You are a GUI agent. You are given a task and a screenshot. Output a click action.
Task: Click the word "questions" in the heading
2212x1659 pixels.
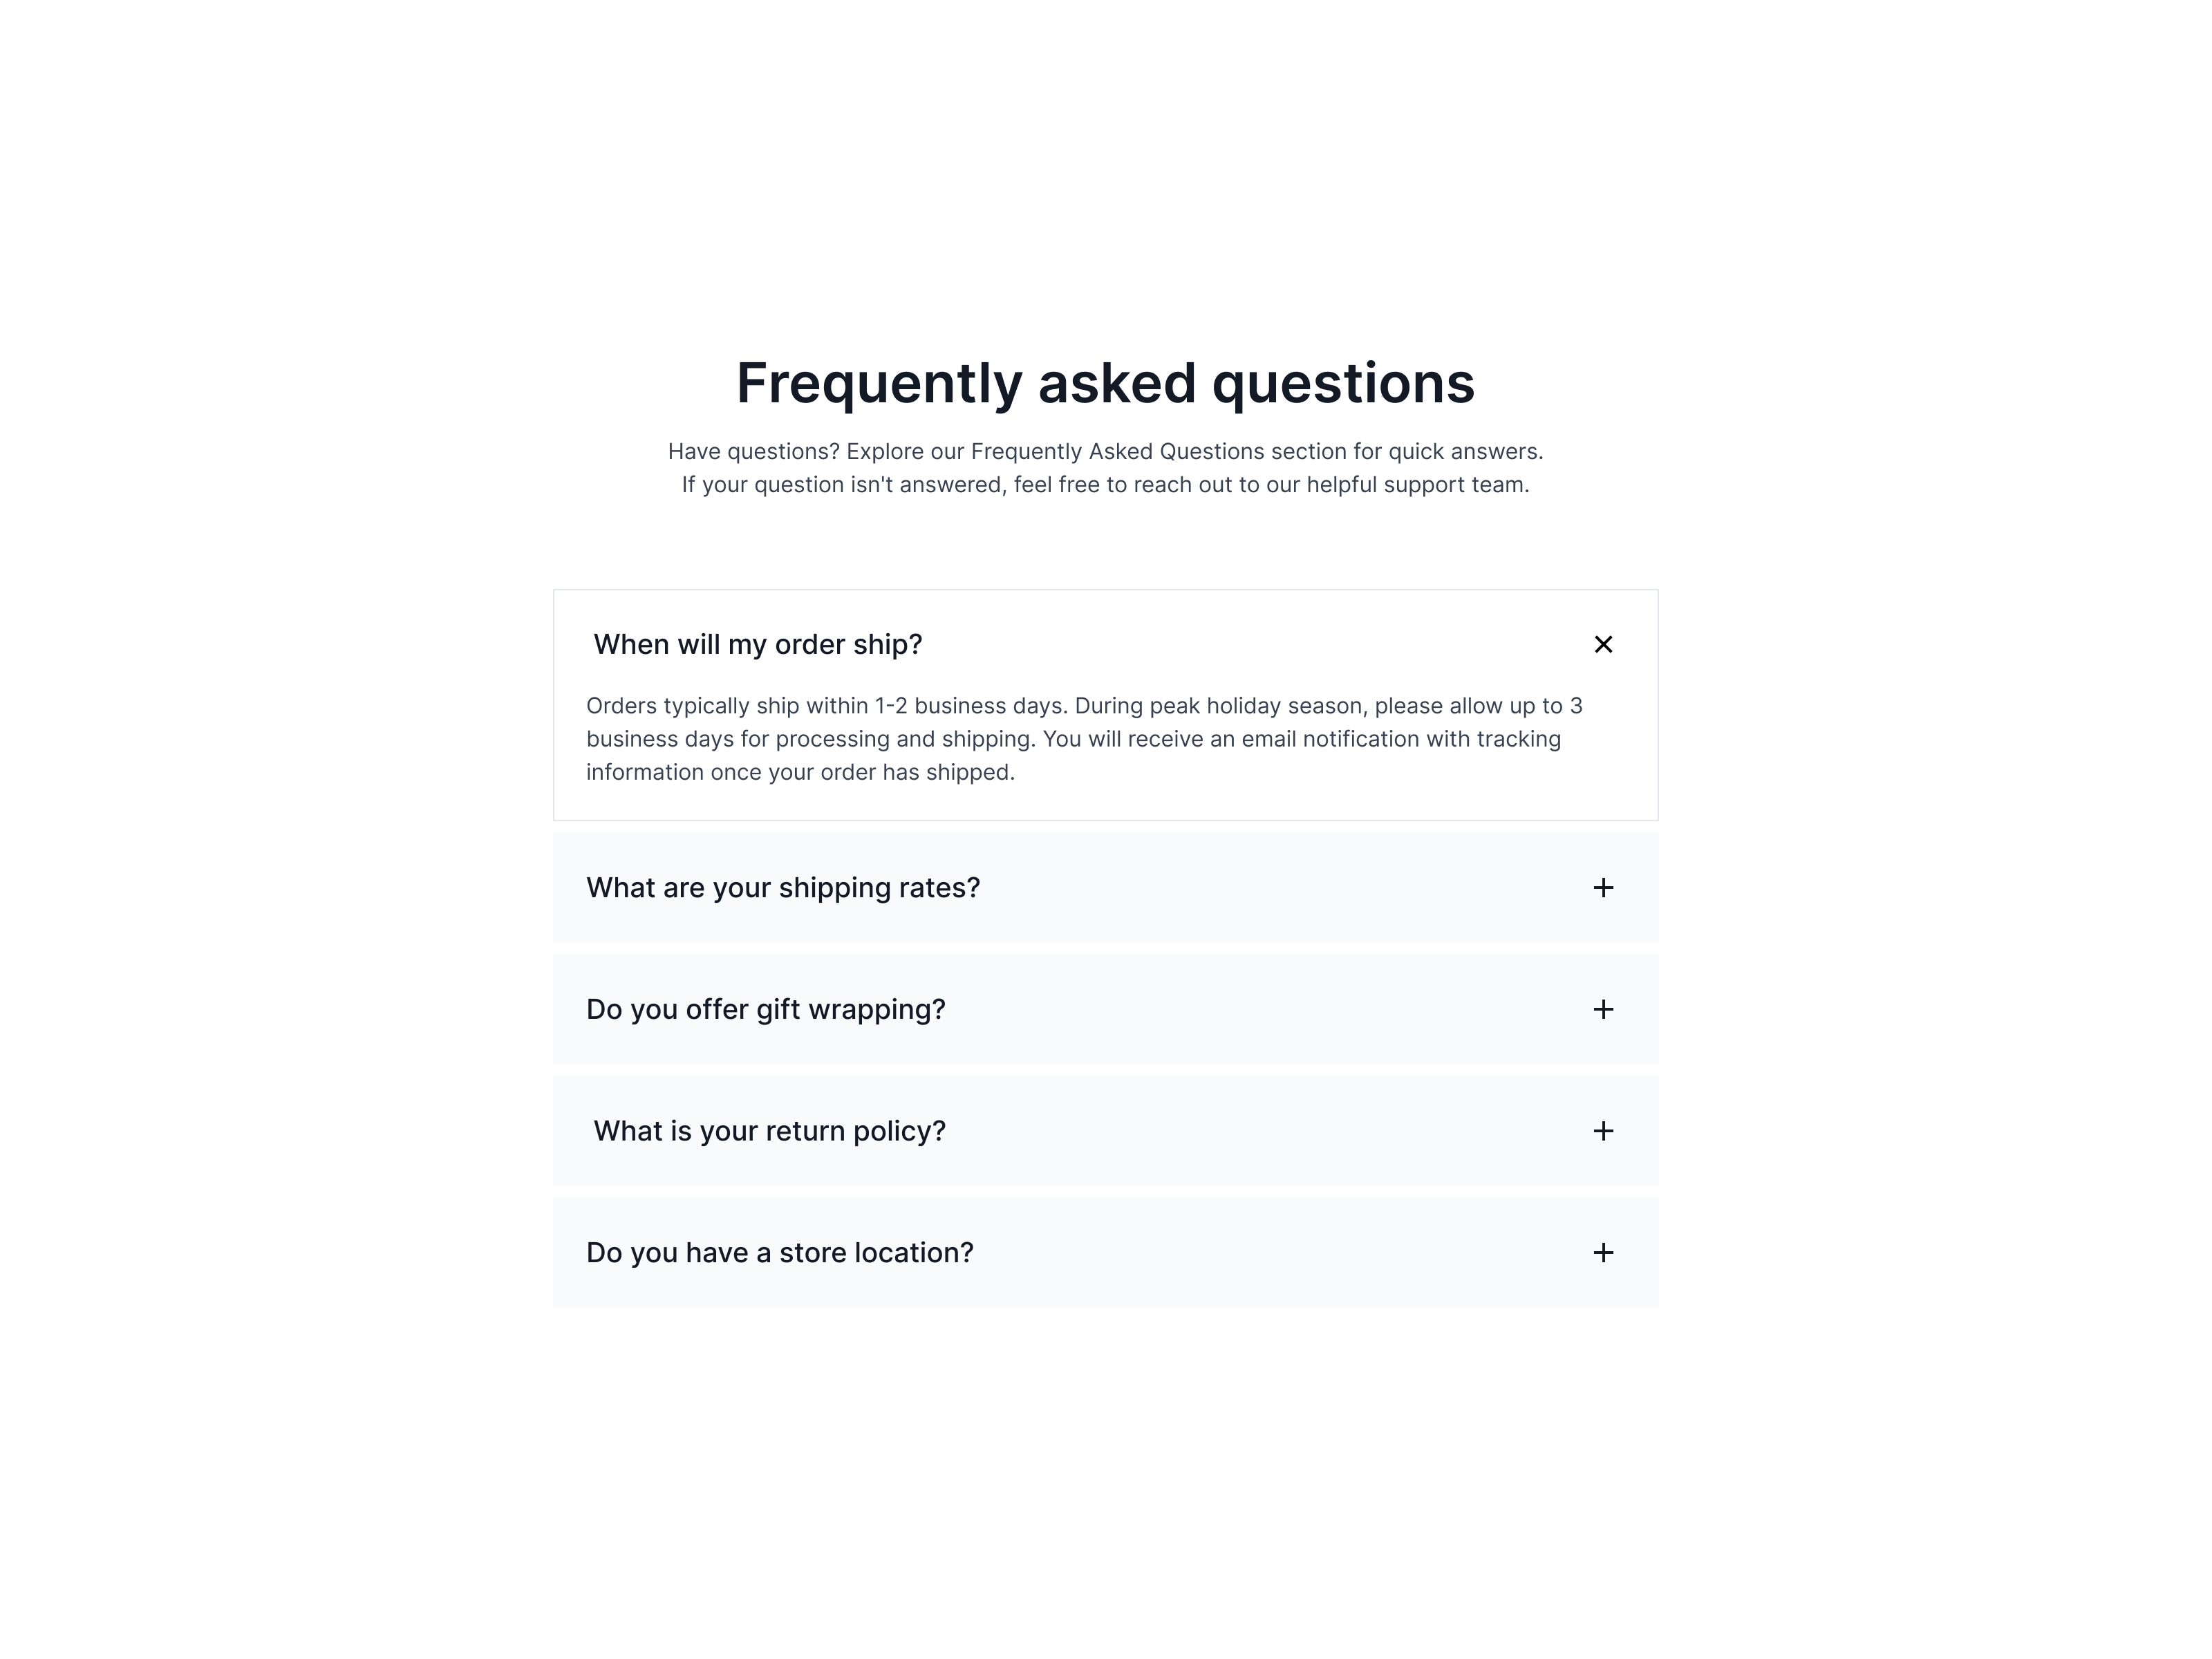[1343, 383]
